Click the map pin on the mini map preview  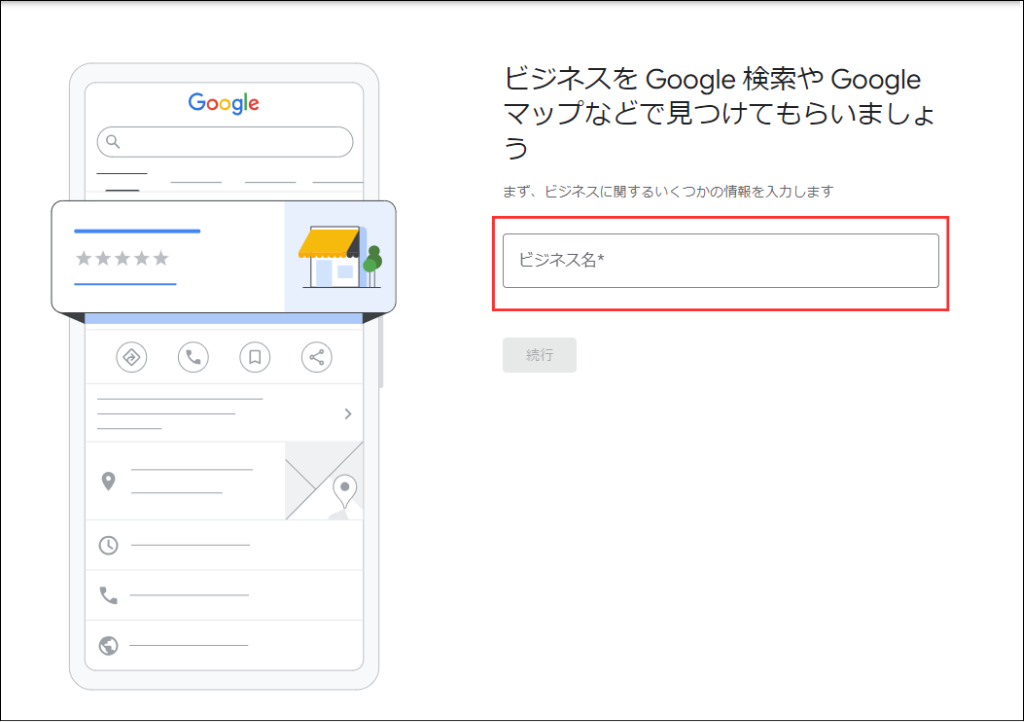click(345, 489)
